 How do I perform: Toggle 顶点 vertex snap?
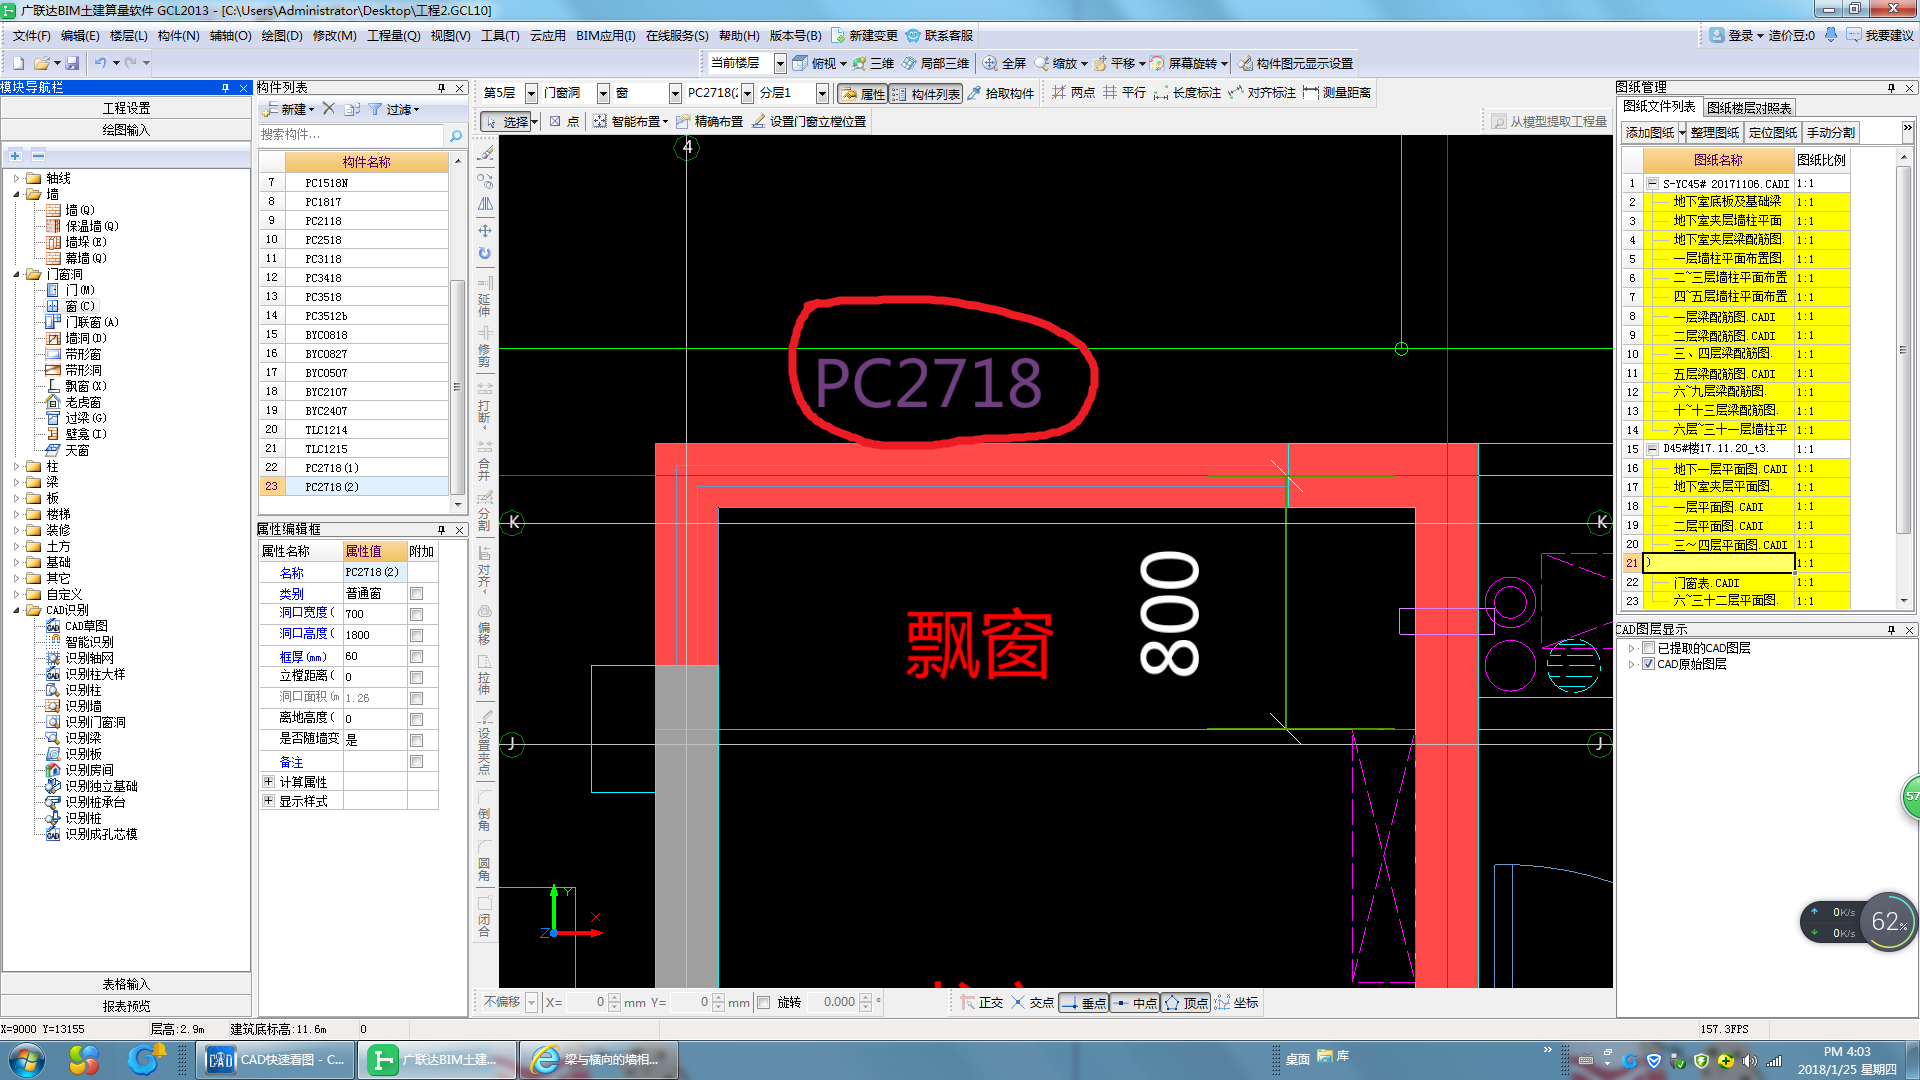click(x=1185, y=1002)
